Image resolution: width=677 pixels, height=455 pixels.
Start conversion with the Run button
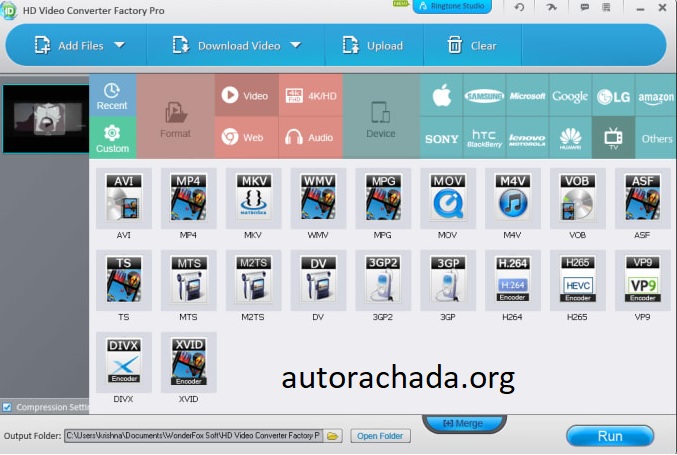(x=610, y=436)
